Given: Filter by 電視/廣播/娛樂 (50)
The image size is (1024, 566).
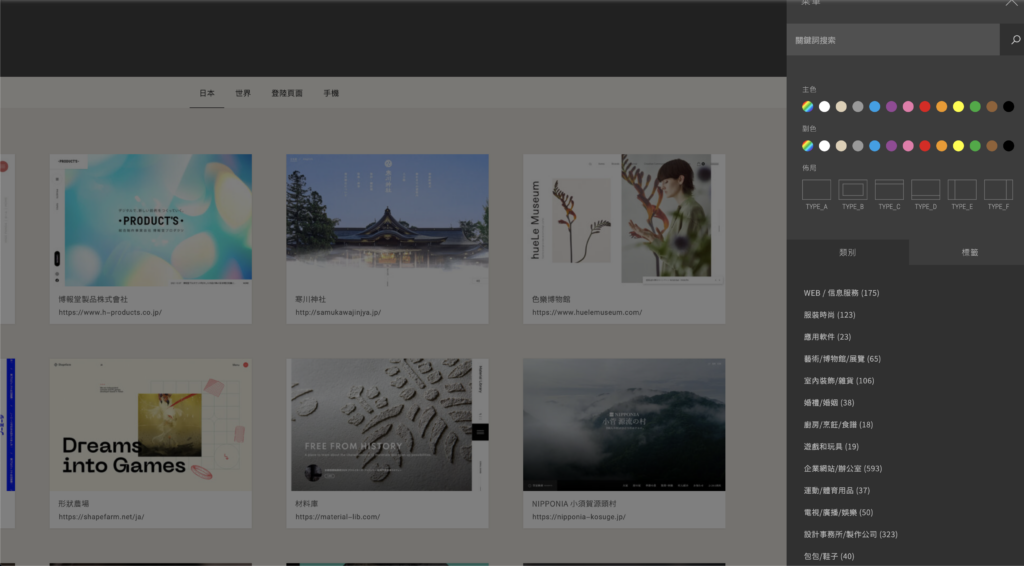Looking at the screenshot, I should [x=838, y=512].
